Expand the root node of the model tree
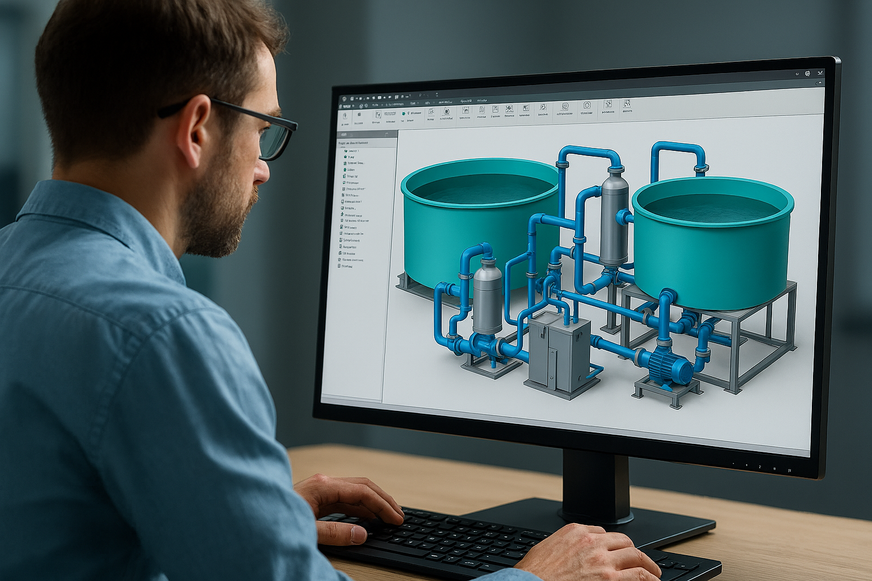872x581 pixels. pos(340,144)
